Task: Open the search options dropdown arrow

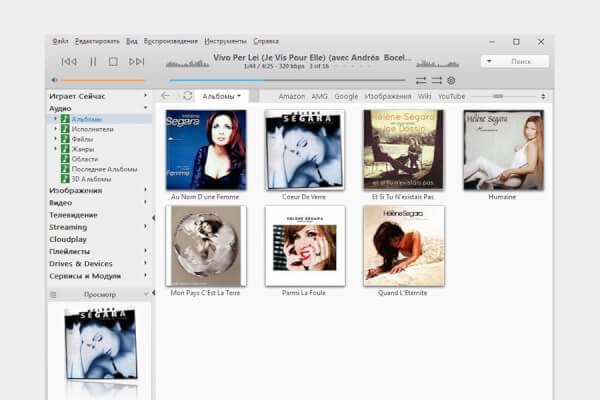Action: coord(489,61)
